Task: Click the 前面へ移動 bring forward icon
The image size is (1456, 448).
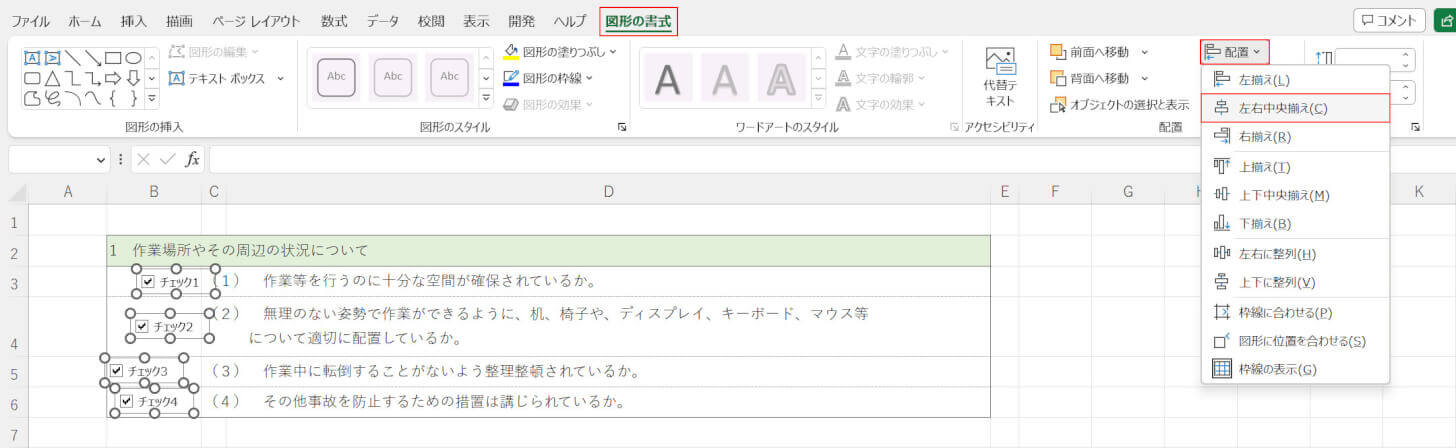Action: pyautogui.click(x=1059, y=52)
